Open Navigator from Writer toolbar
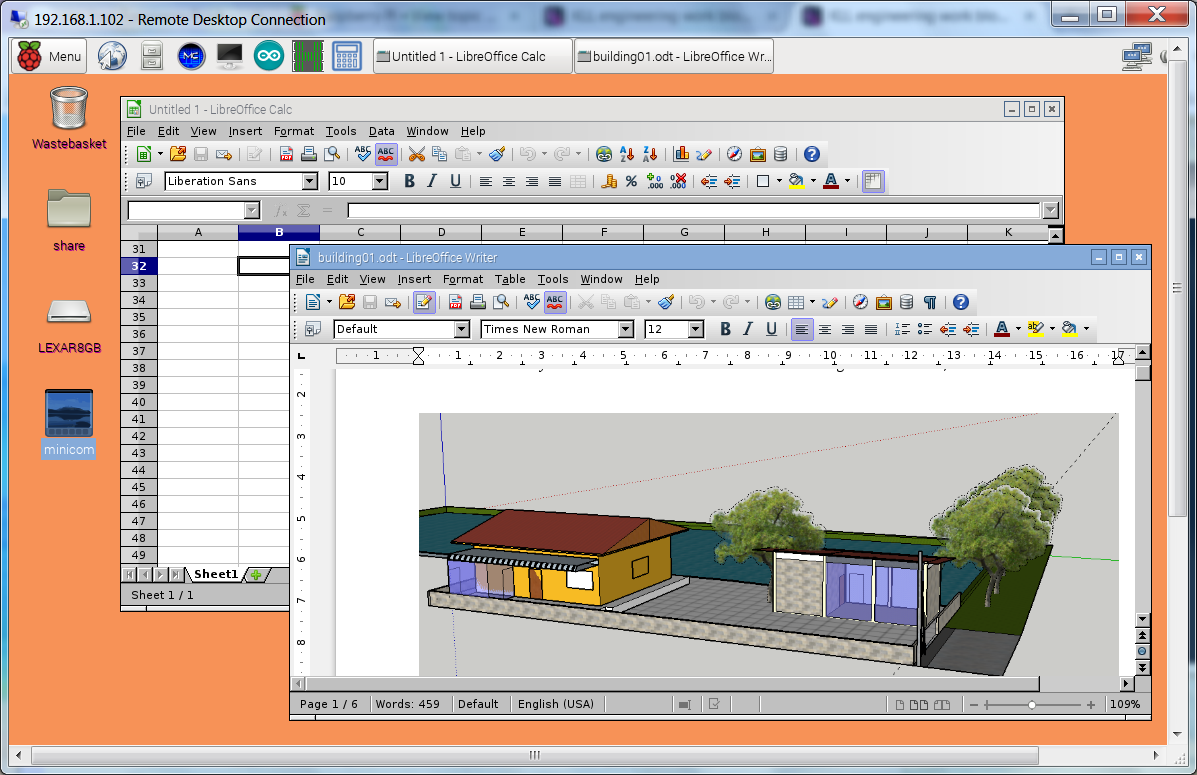This screenshot has height=775, width=1197. 860,302
